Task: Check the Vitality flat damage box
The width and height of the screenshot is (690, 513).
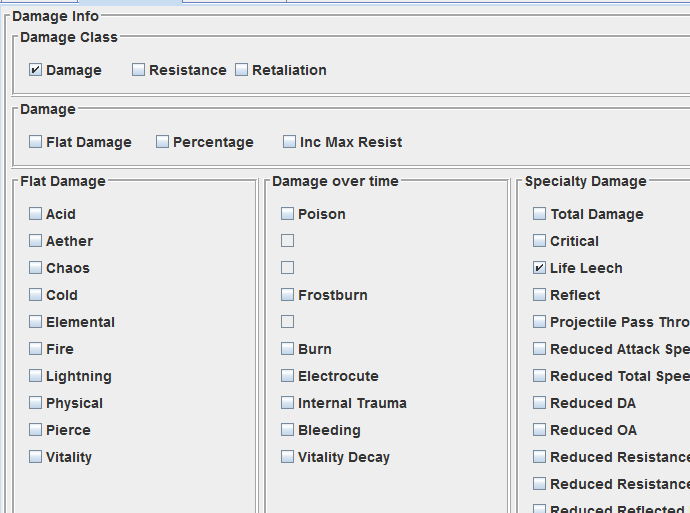Action: (36, 457)
